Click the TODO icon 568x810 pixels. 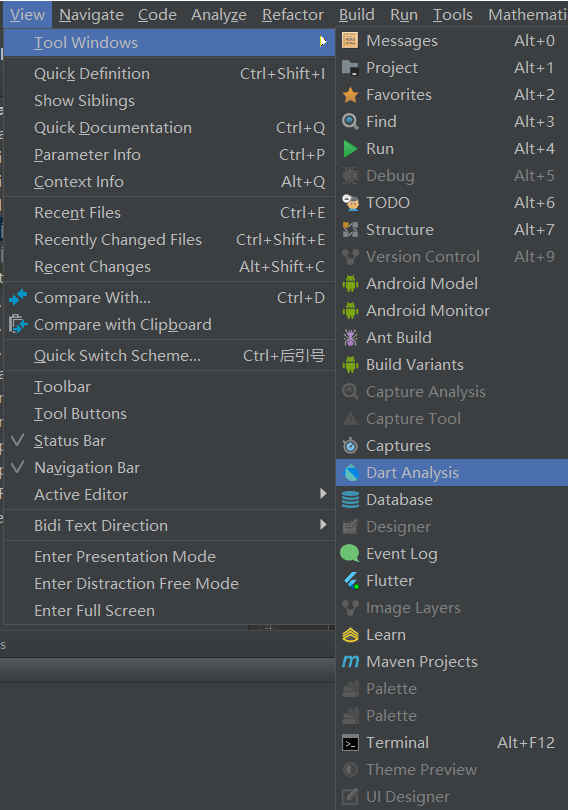pos(350,202)
